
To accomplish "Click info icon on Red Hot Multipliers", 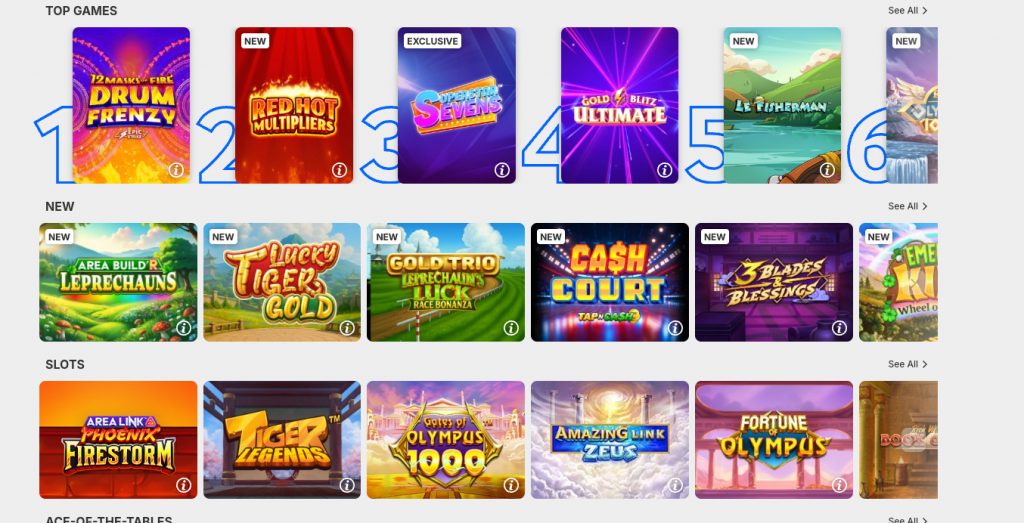I will click(339, 170).
